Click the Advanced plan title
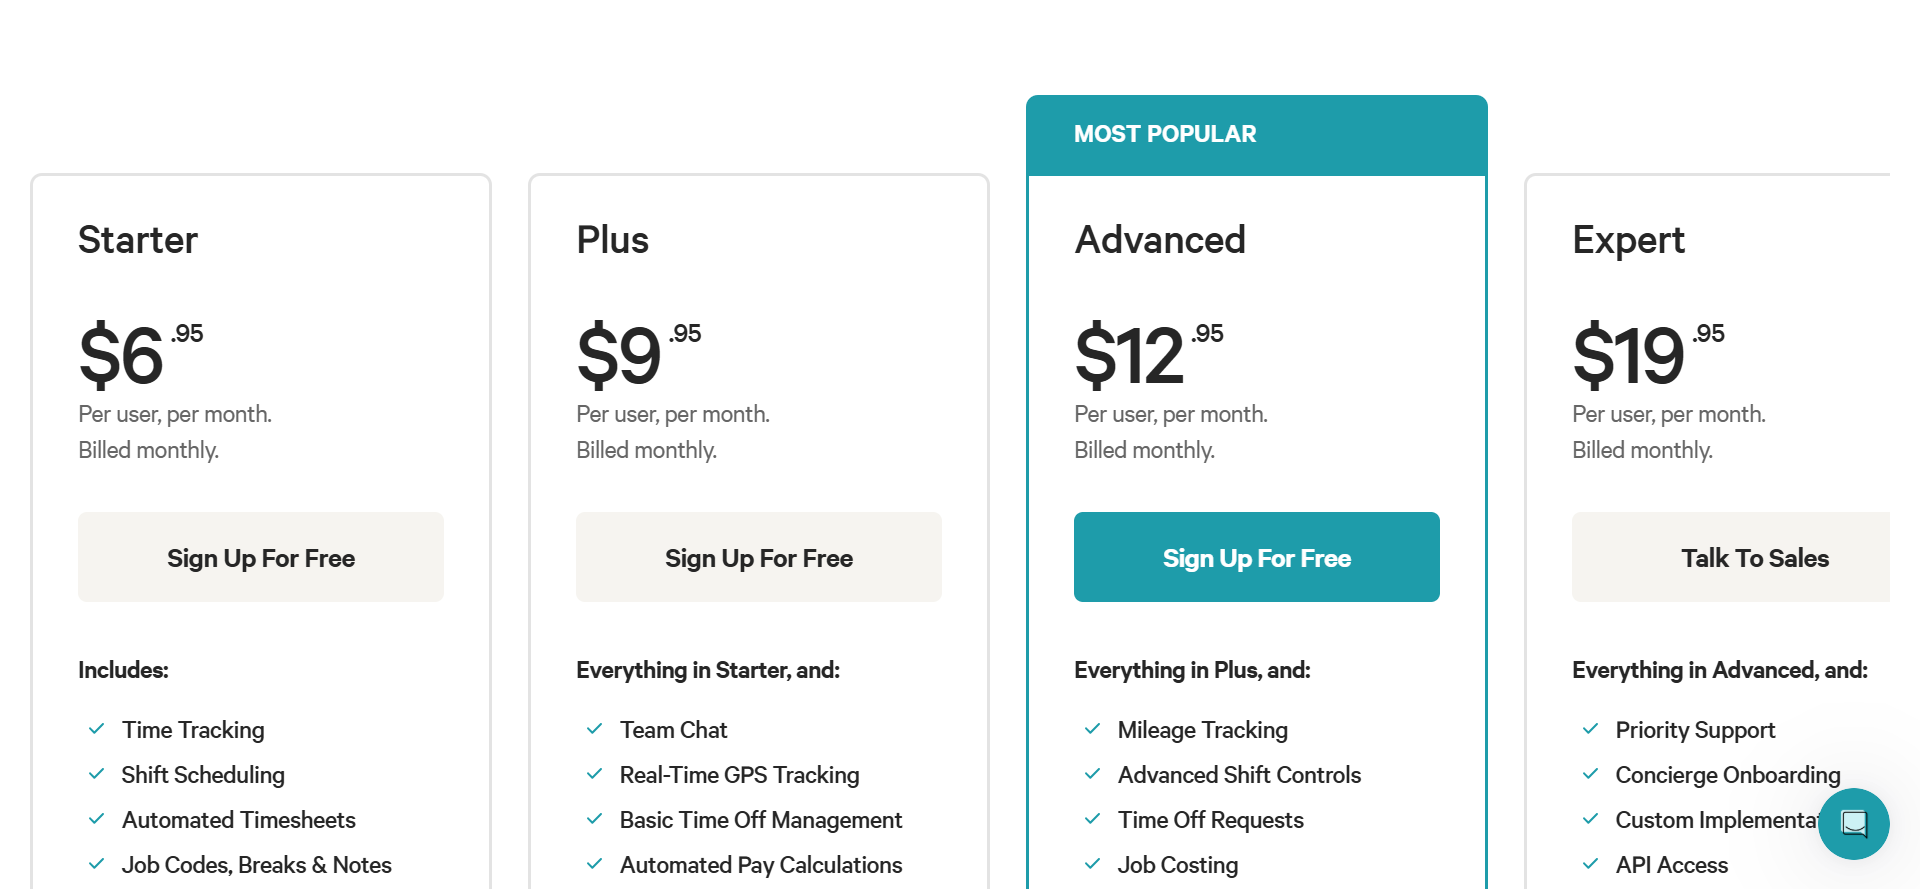 coord(1160,240)
